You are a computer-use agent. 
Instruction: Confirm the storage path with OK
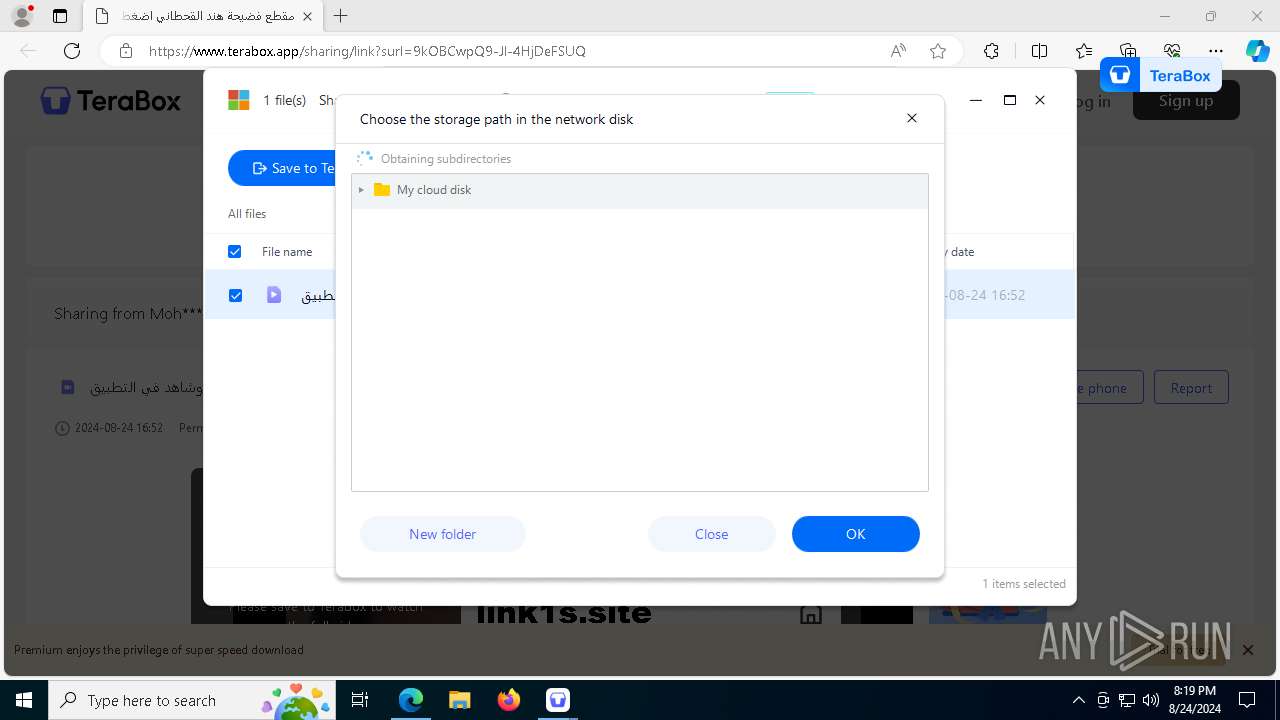855,534
